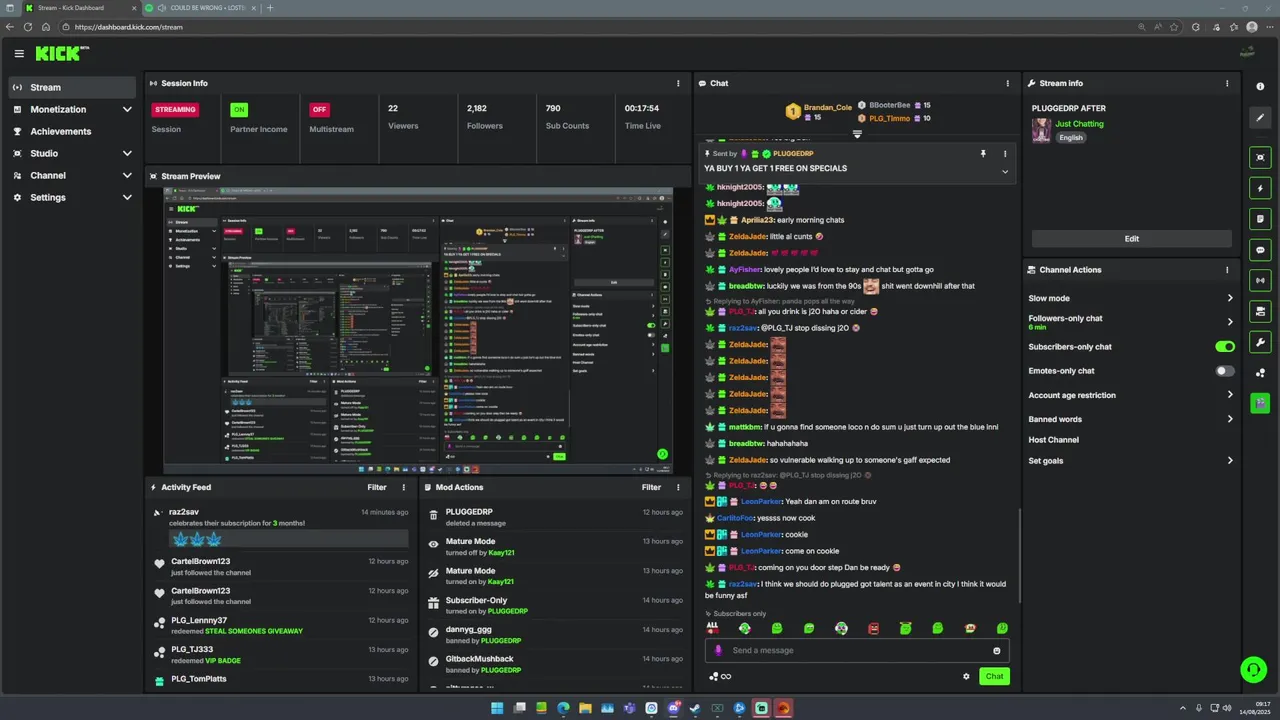Select the red angry emote
The width and height of the screenshot is (1280, 720).
873,628
